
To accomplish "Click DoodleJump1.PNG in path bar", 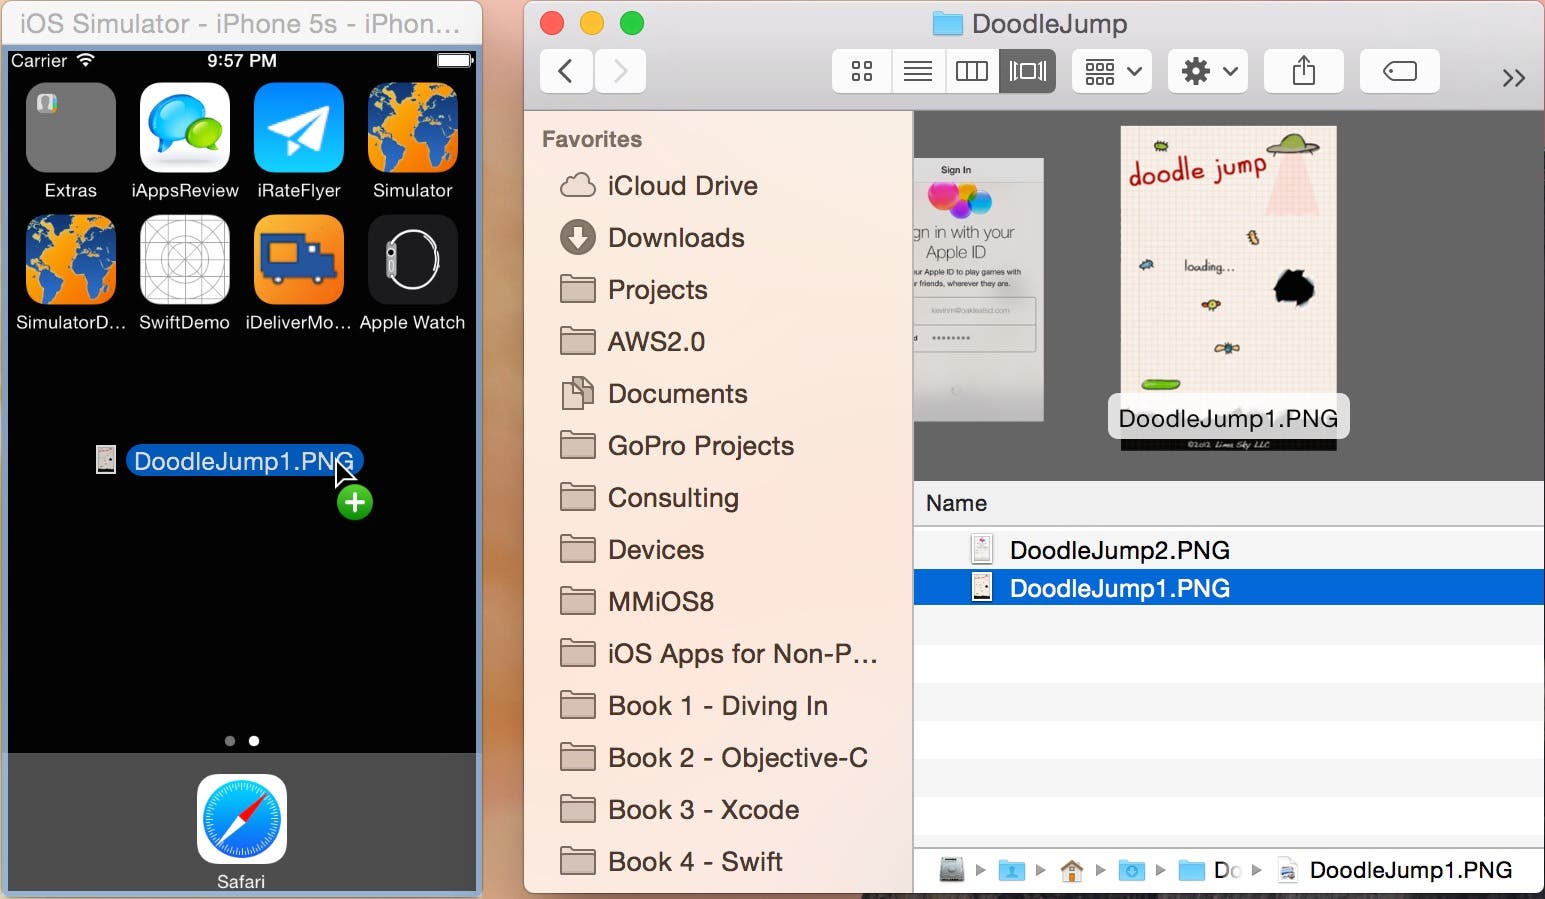I will [x=1396, y=870].
